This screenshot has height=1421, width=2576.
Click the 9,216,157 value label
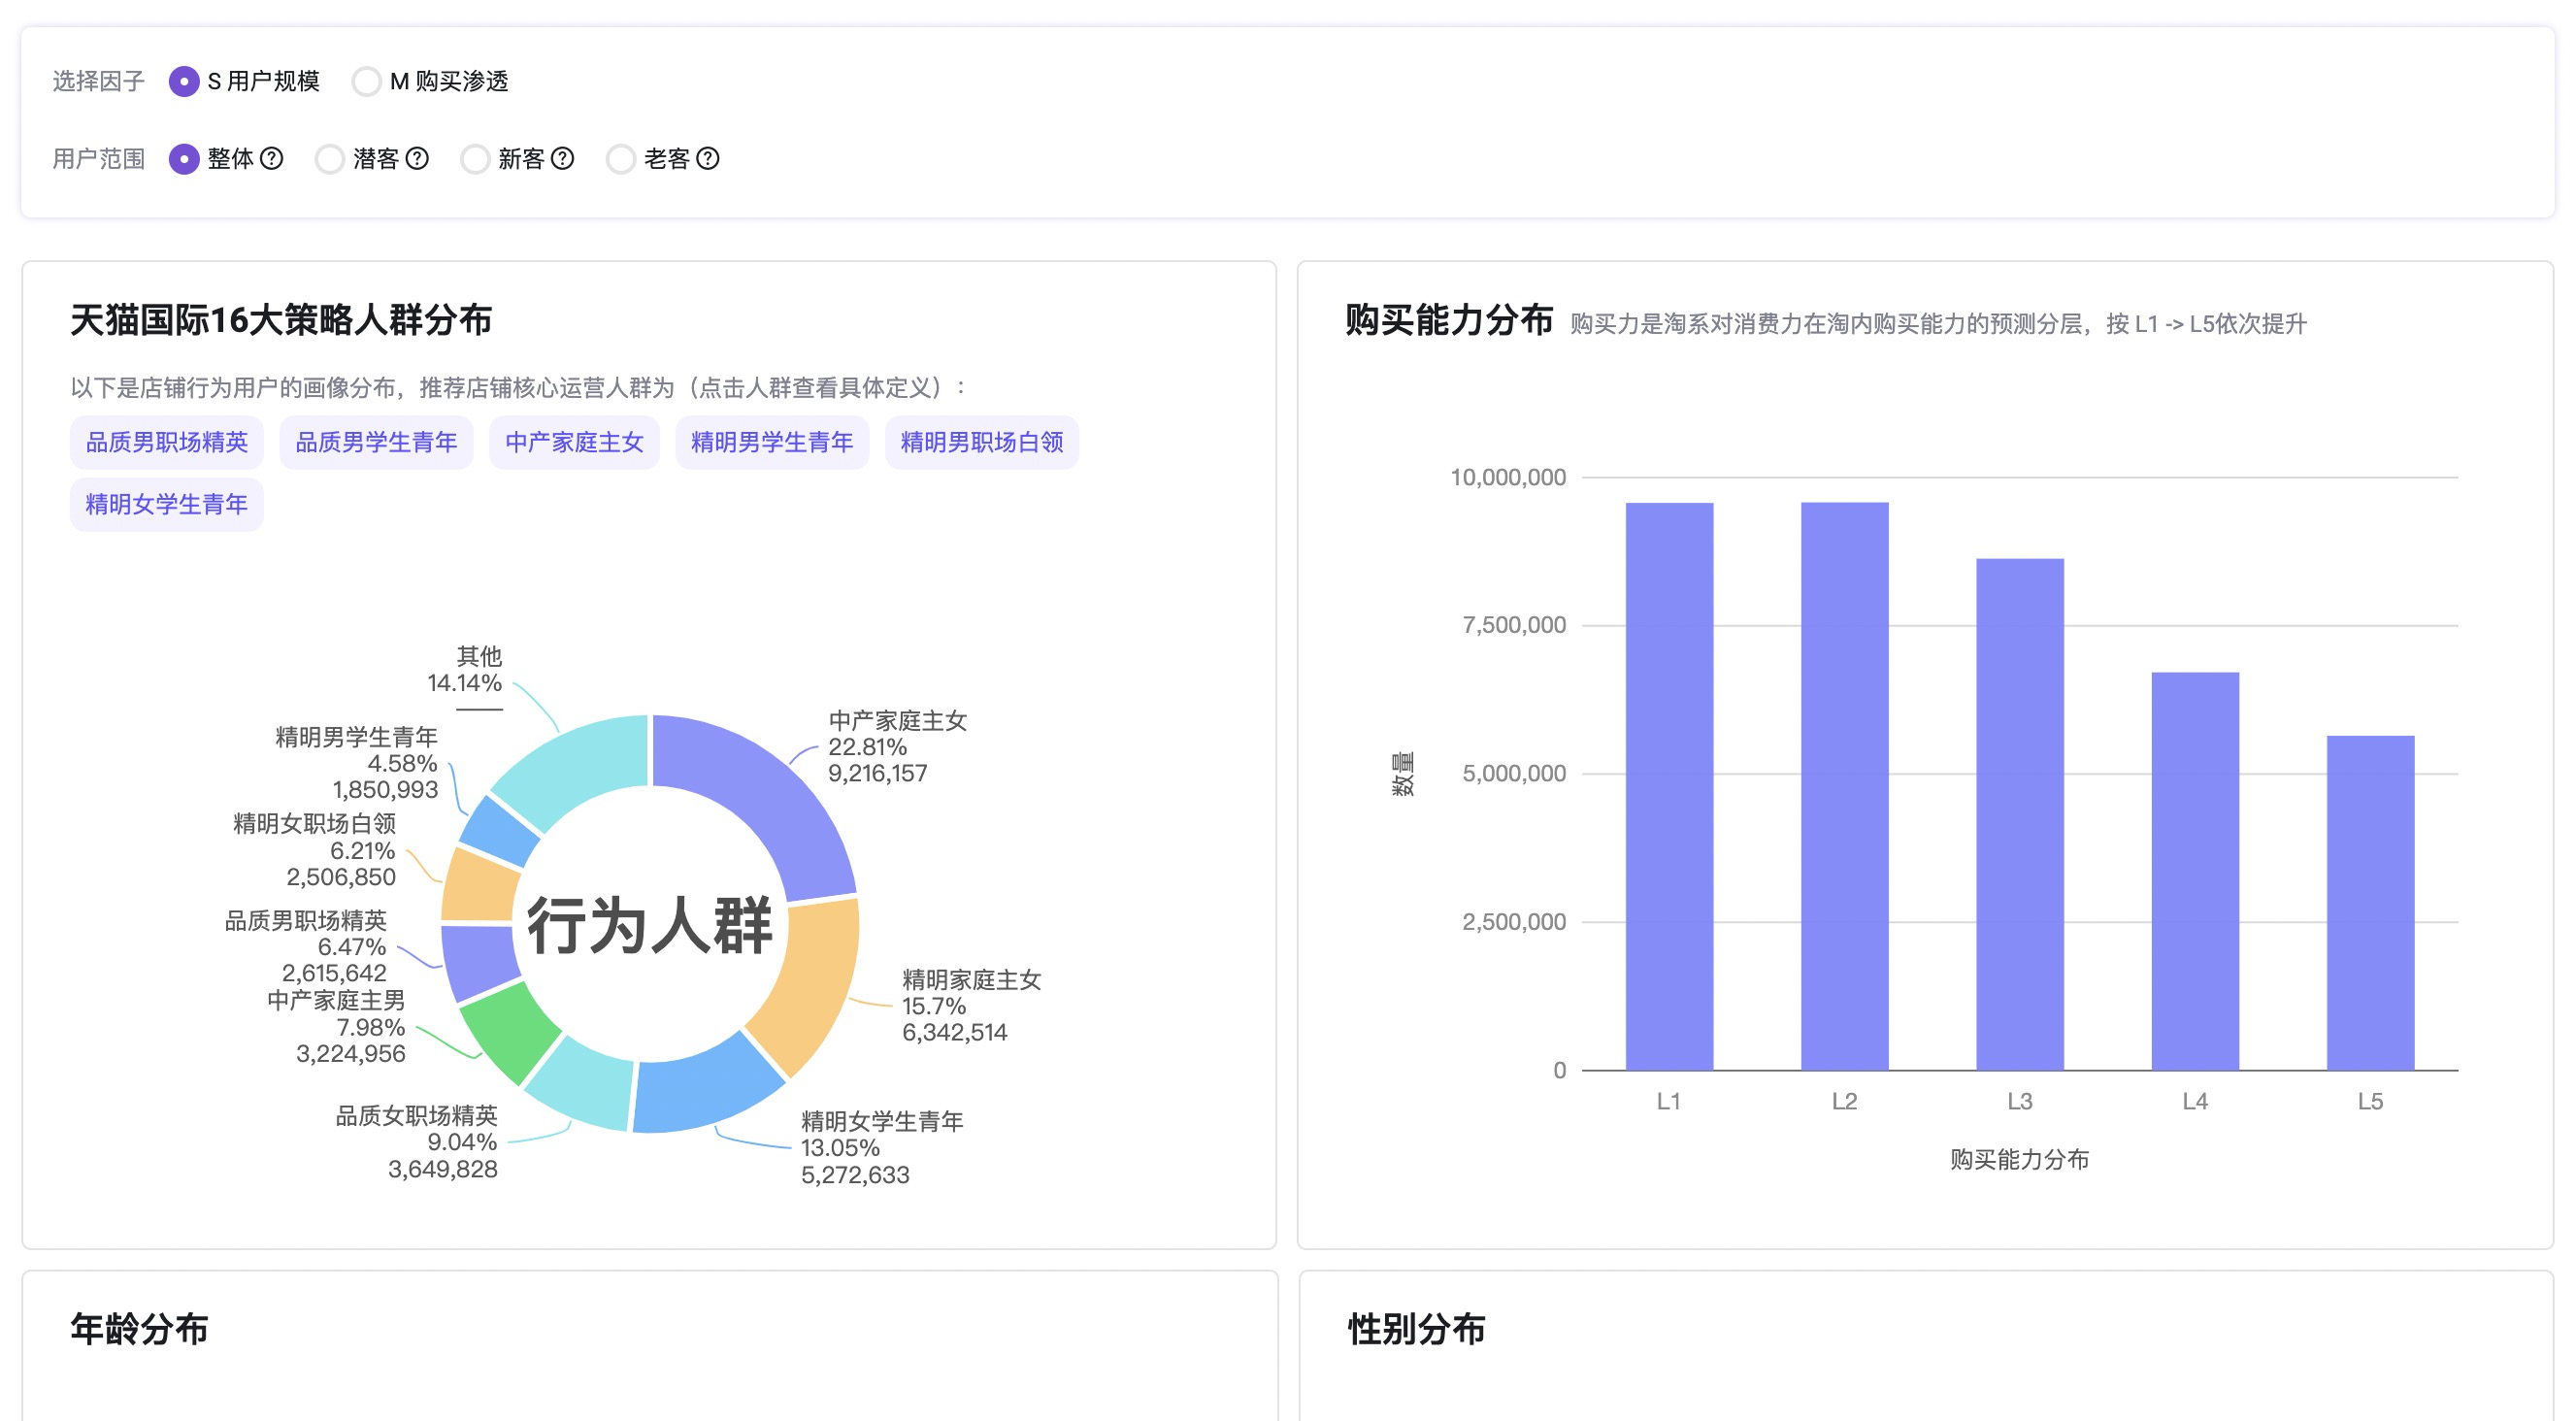(x=877, y=773)
